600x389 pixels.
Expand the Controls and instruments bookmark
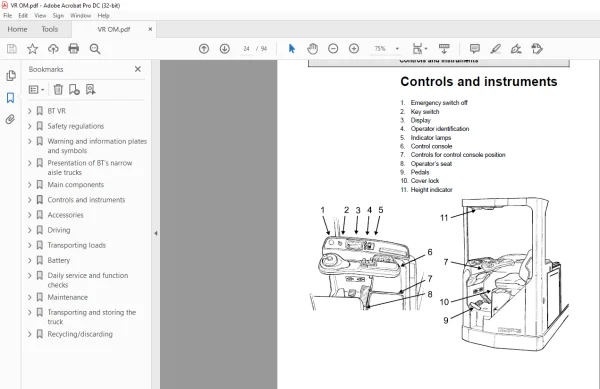pyautogui.click(x=30, y=200)
